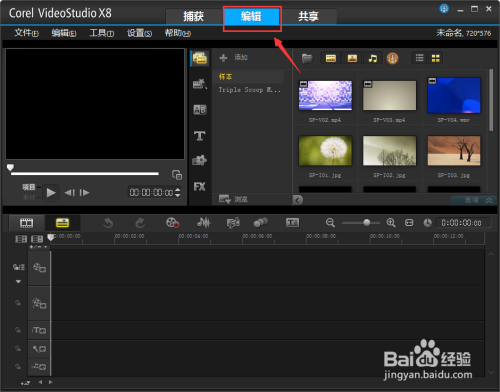
Task: Open the Record/Capture option on timeline toolbar
Action: pyautogui.click(x=172, y=223)
